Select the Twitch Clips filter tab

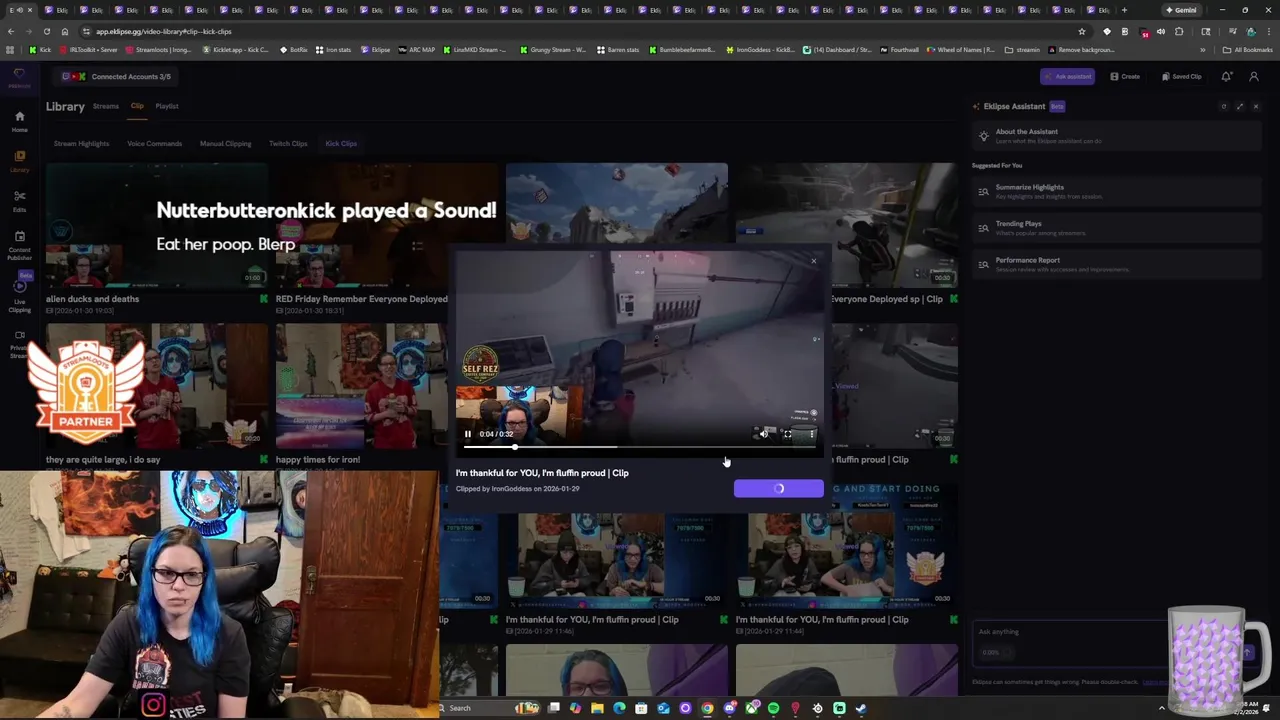(x=288, y=144)
